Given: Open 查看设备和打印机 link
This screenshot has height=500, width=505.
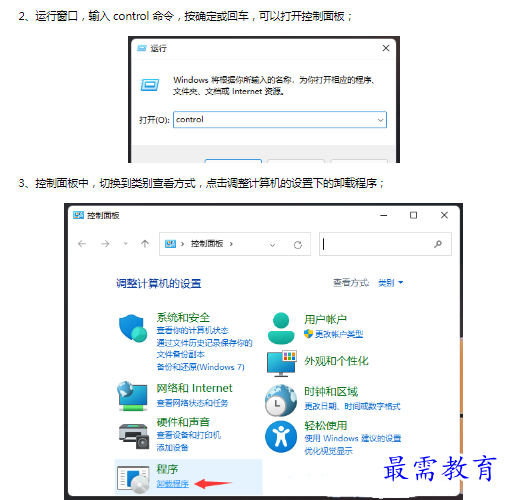Looking at the screenshot, I should tap(188, 435).
